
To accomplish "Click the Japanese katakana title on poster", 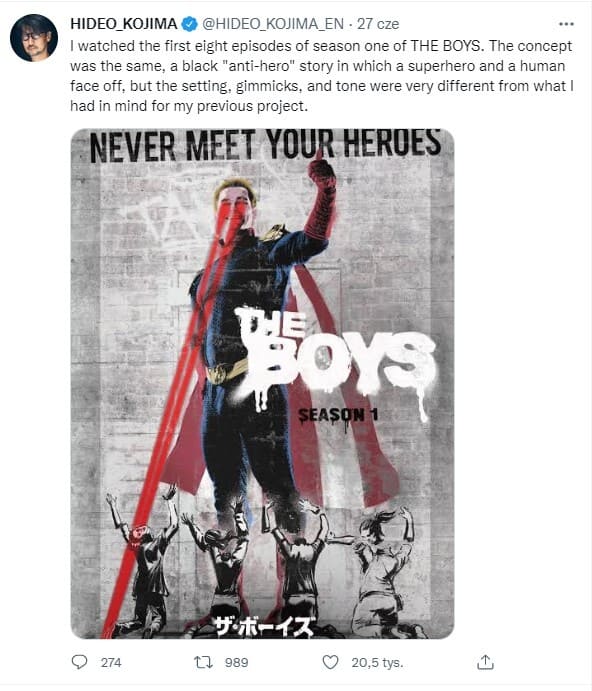I will click(x=264, y=626).
